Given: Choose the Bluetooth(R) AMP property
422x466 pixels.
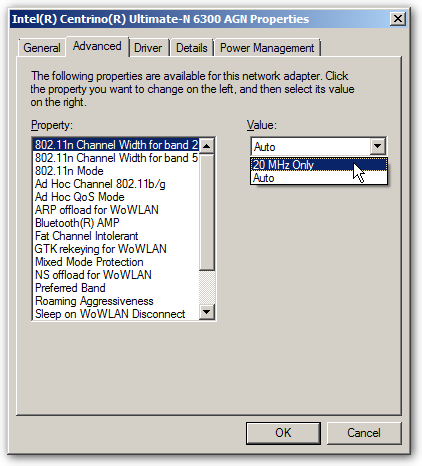Looking at the screenshot, I should pyautogui.click(x=116, y=223).
